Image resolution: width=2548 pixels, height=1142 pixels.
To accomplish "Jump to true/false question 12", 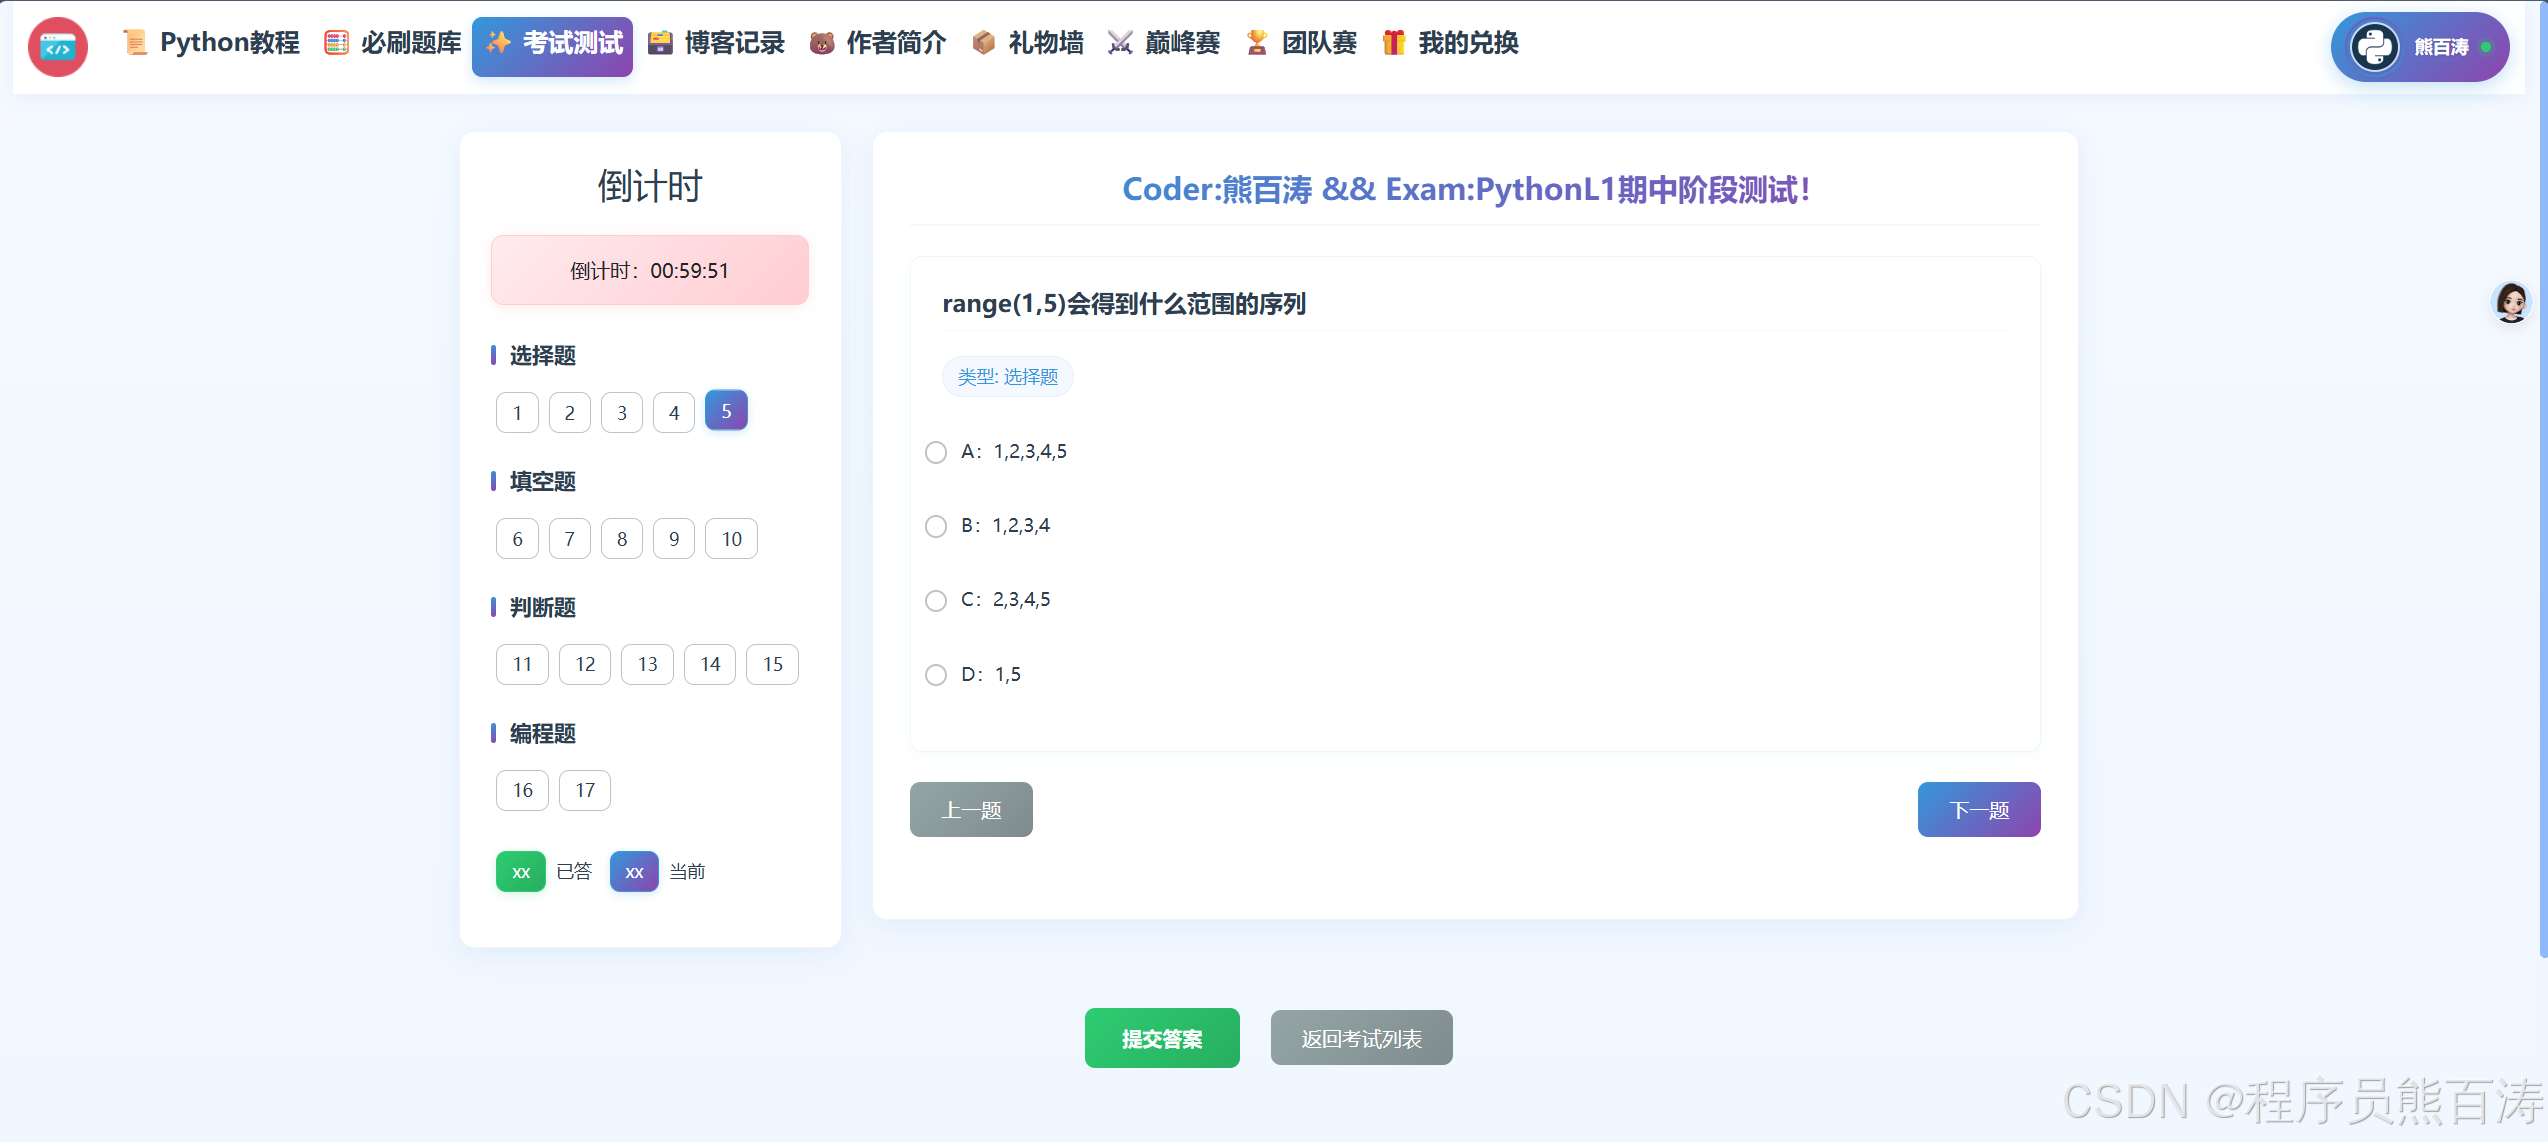I will (585, 664).
